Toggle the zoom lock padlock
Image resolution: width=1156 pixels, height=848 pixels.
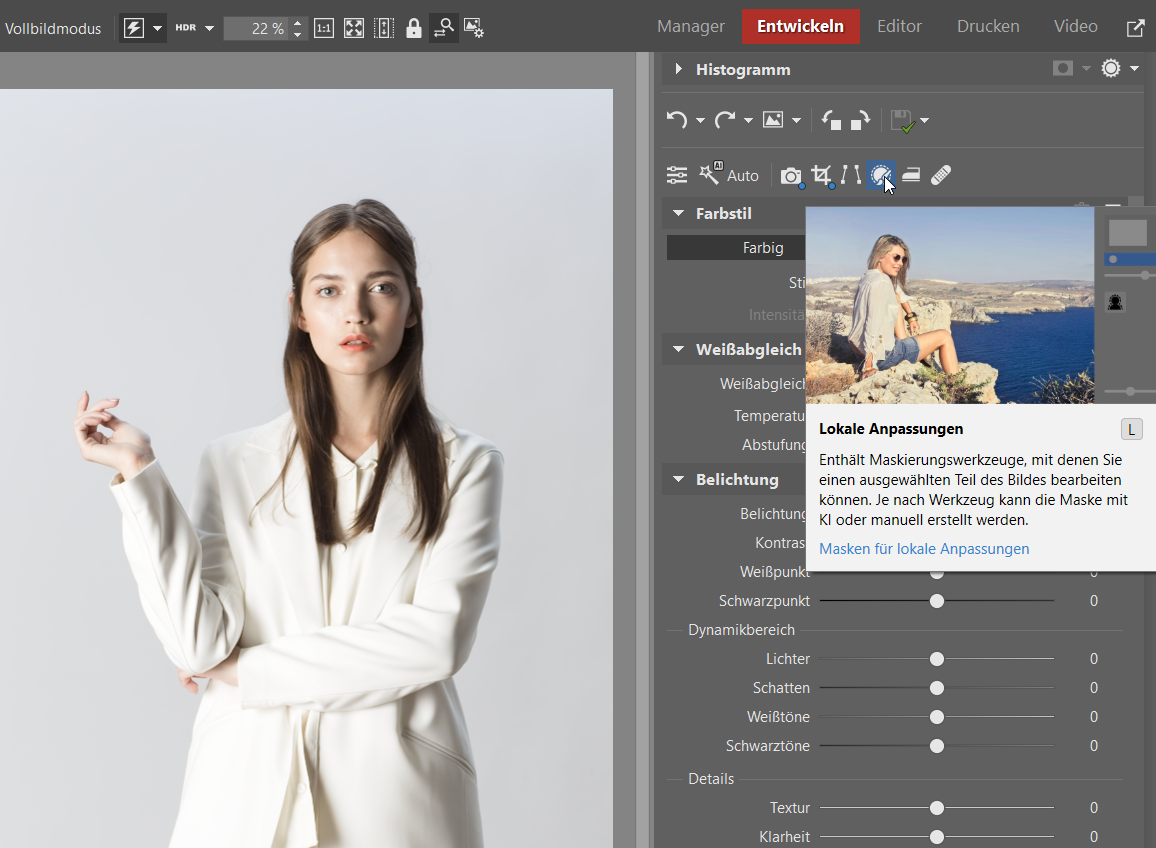click(414, 28)
